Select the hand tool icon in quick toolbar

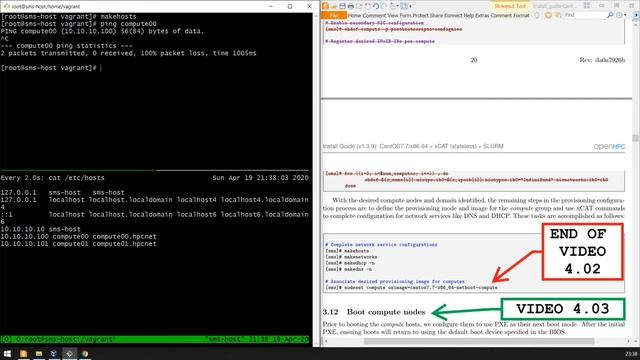click(x=392, y=6)
